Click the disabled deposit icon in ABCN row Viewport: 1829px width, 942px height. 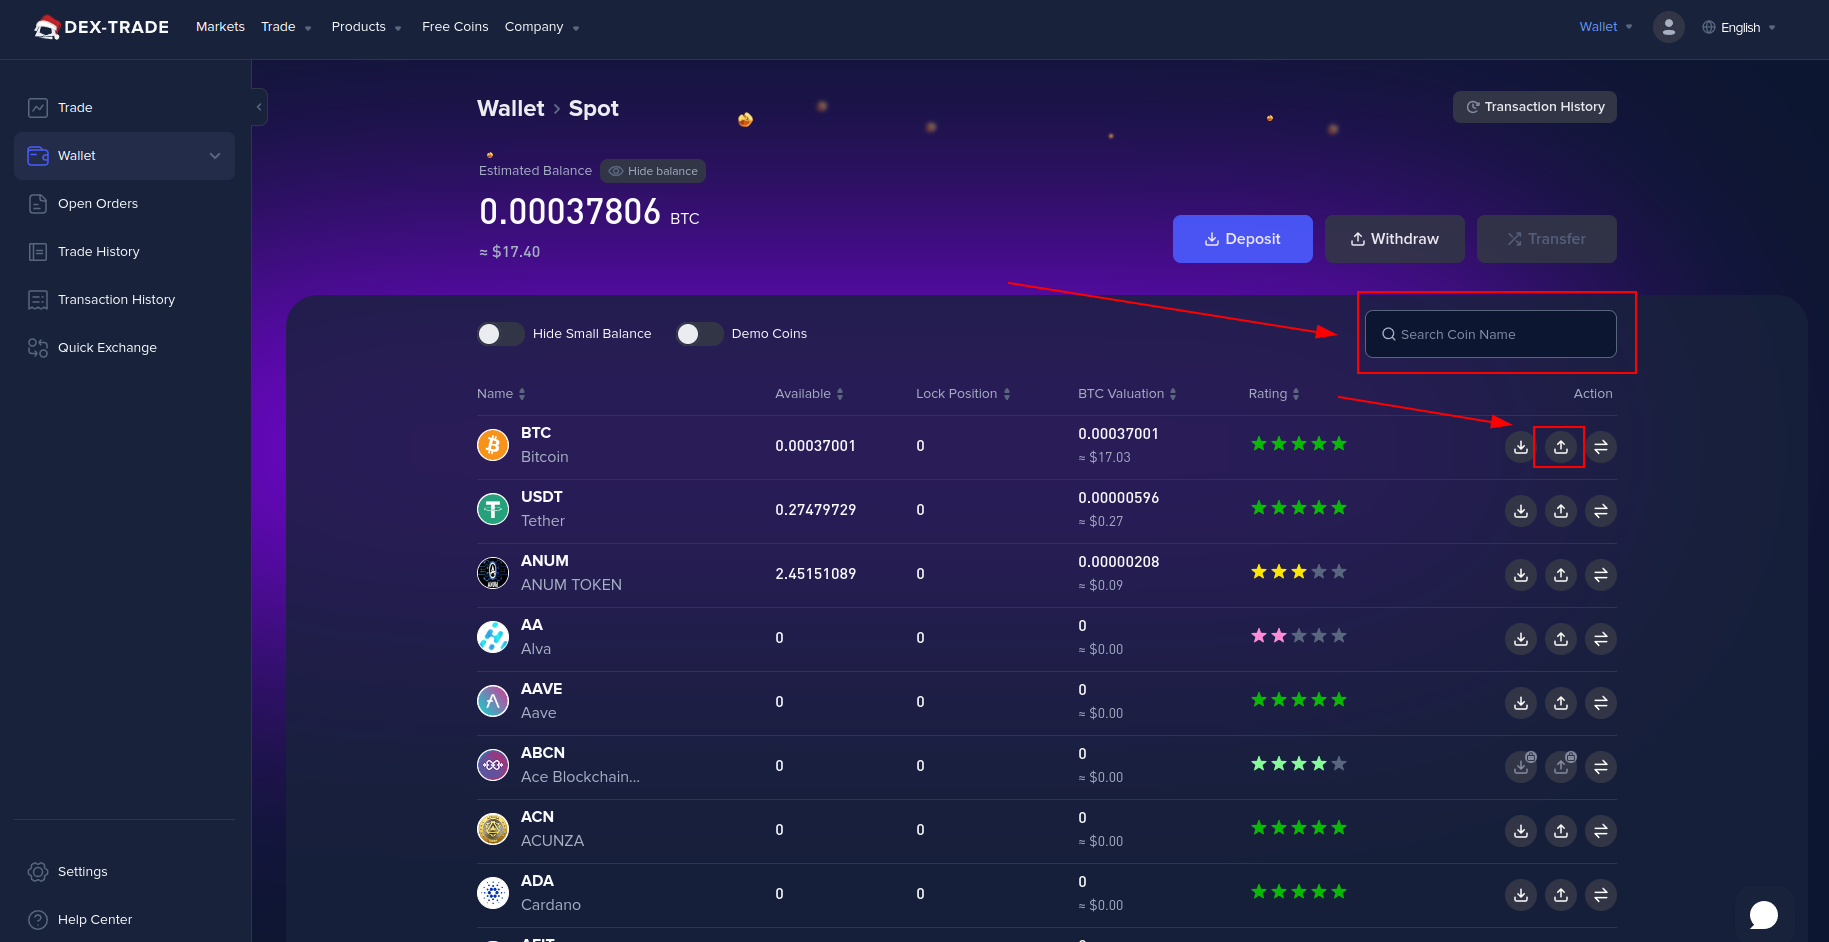click(1521, 767)
